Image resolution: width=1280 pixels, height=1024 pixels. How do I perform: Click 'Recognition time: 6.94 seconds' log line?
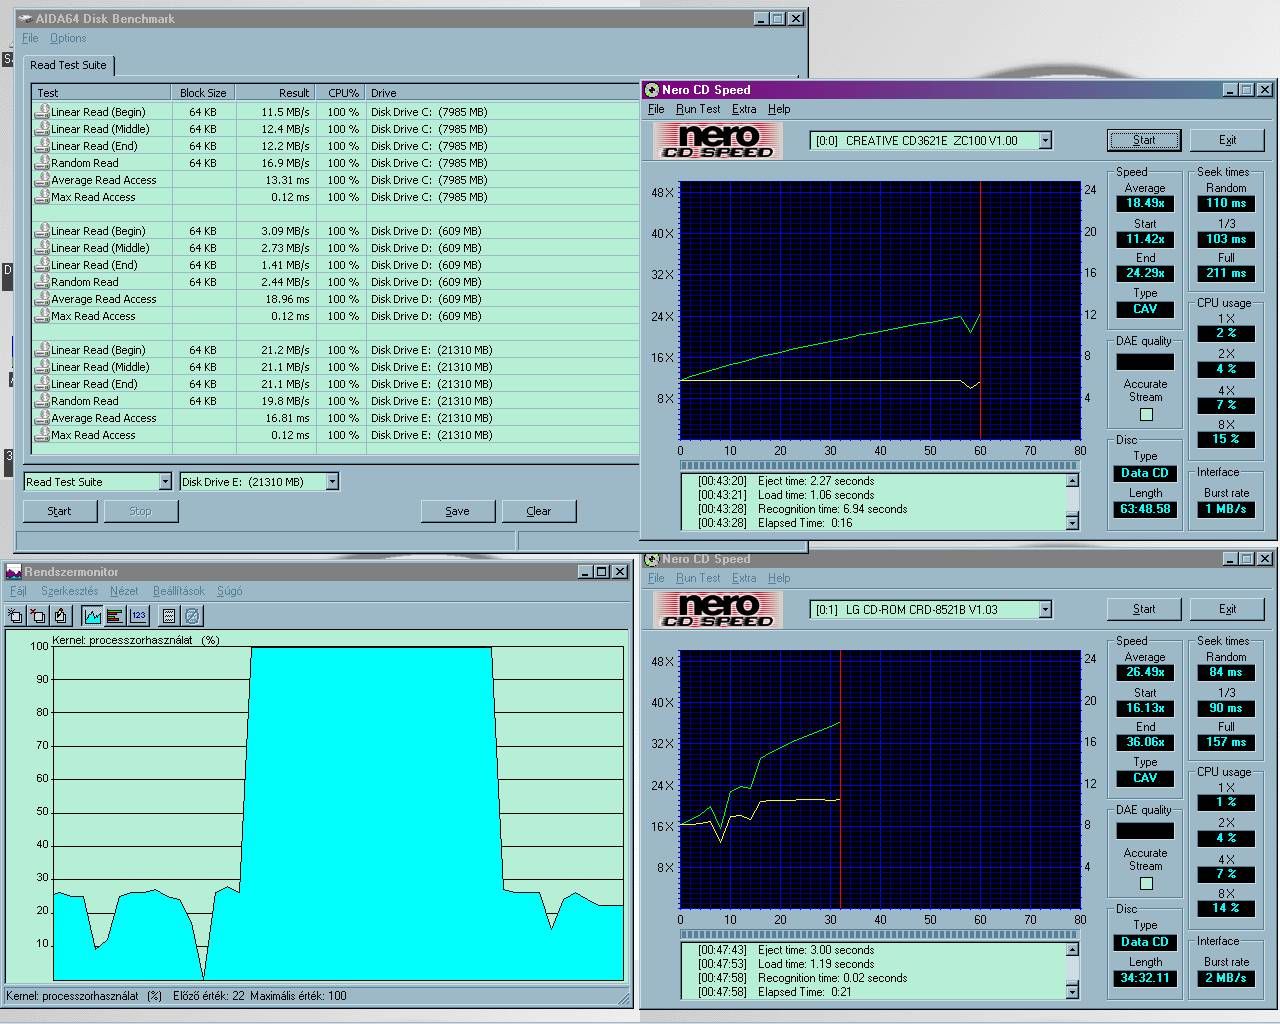(832, 509)
